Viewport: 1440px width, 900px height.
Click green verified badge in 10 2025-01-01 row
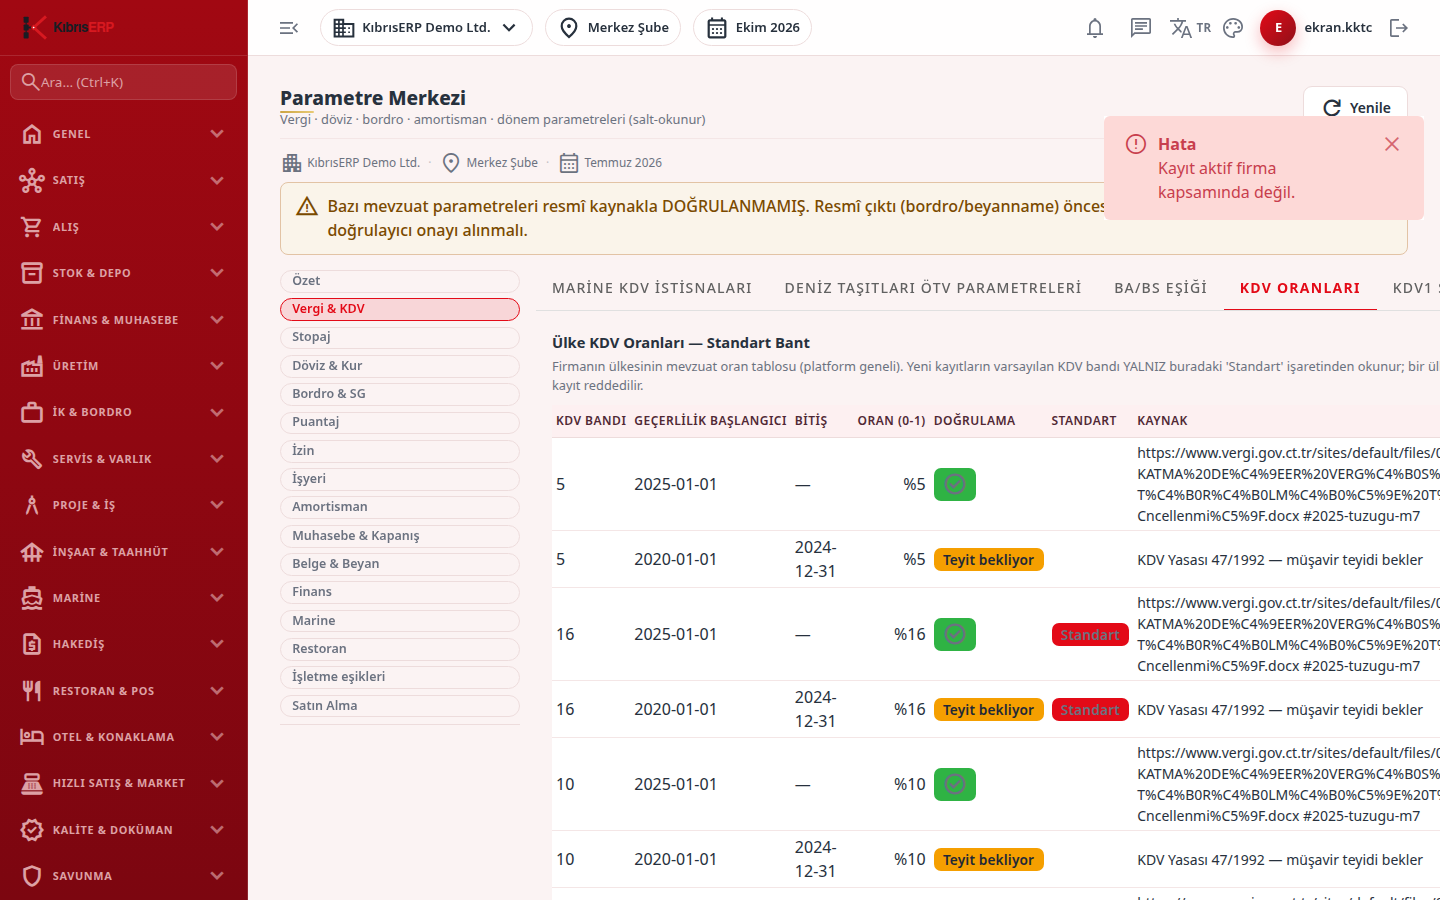point(955,784)
